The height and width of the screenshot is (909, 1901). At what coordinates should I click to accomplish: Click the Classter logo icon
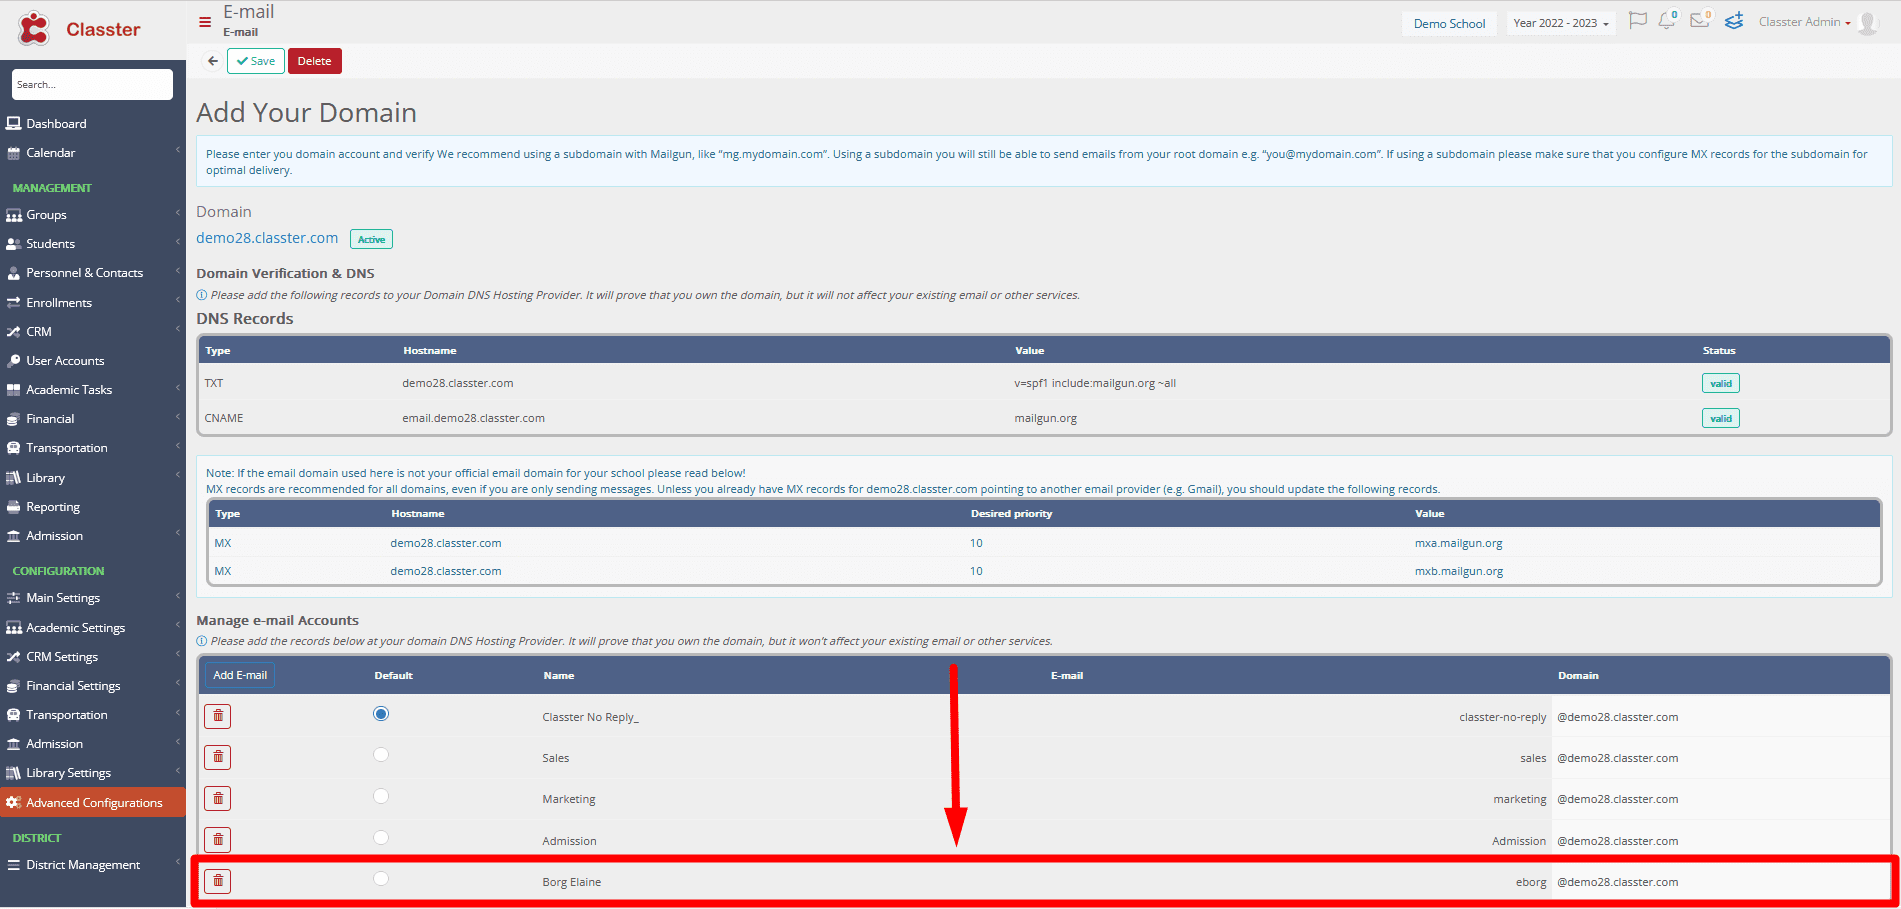(x=34, y=28)
